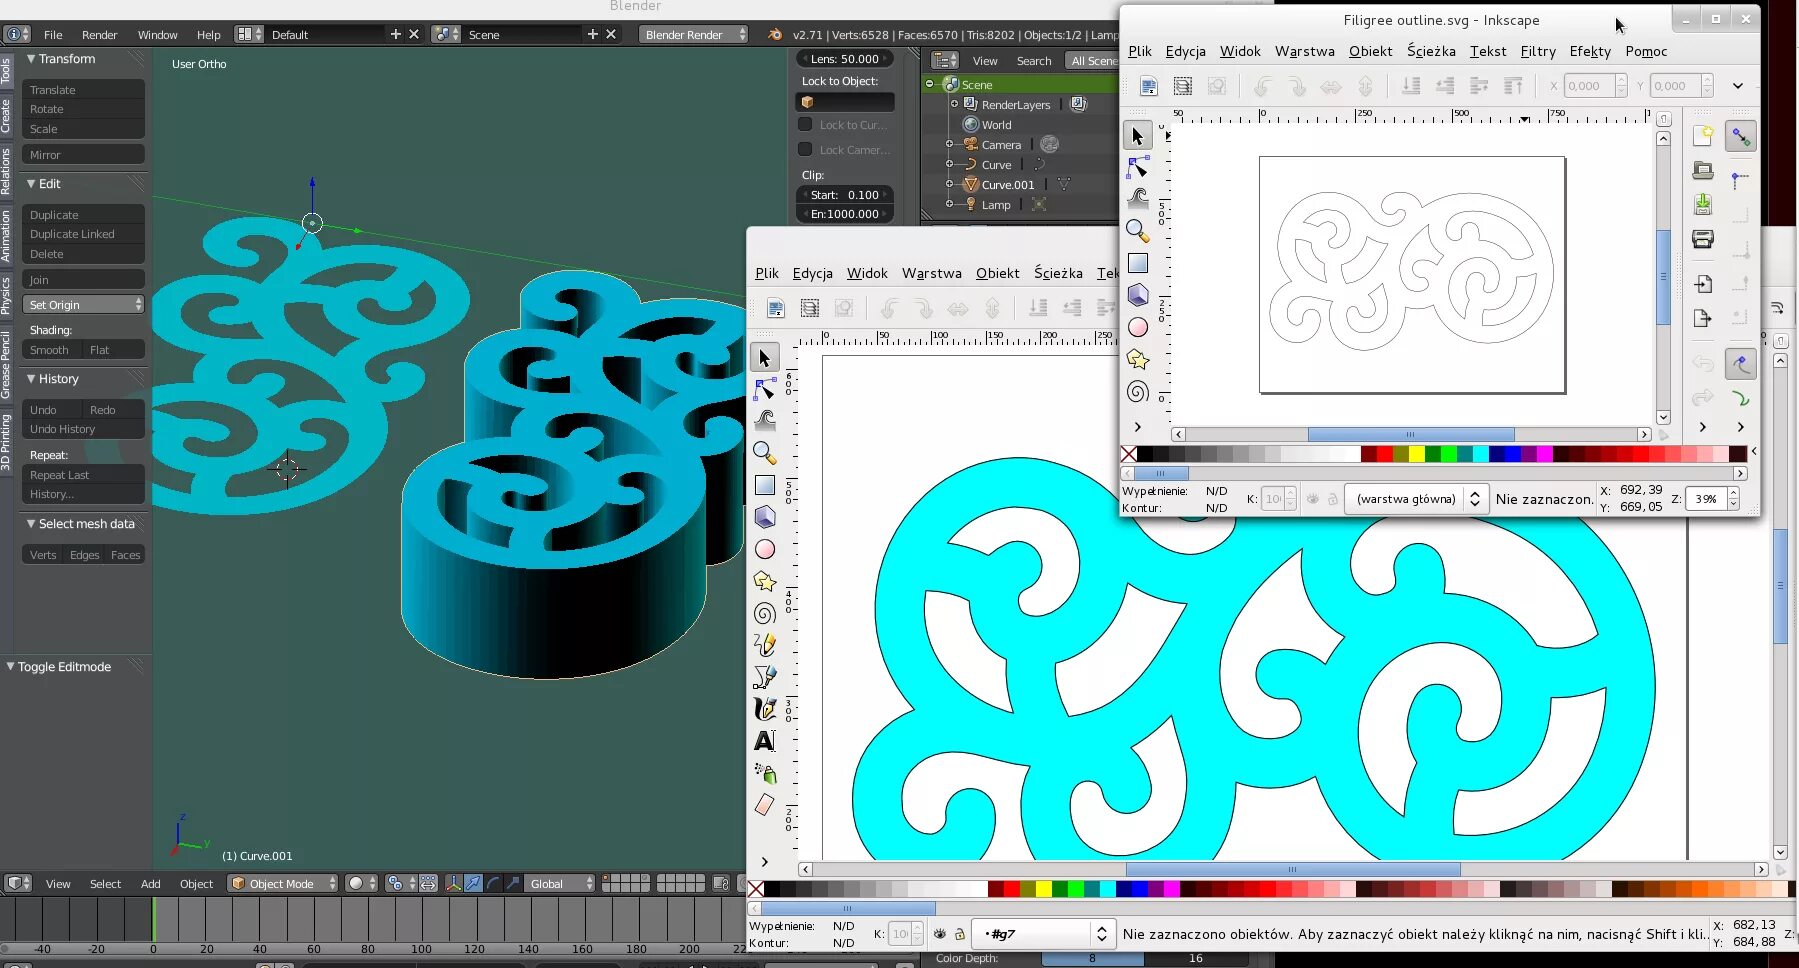The image size is (1799, 968).
Task: Click the Translate button in Blender
Action: [x=84, y=90]
